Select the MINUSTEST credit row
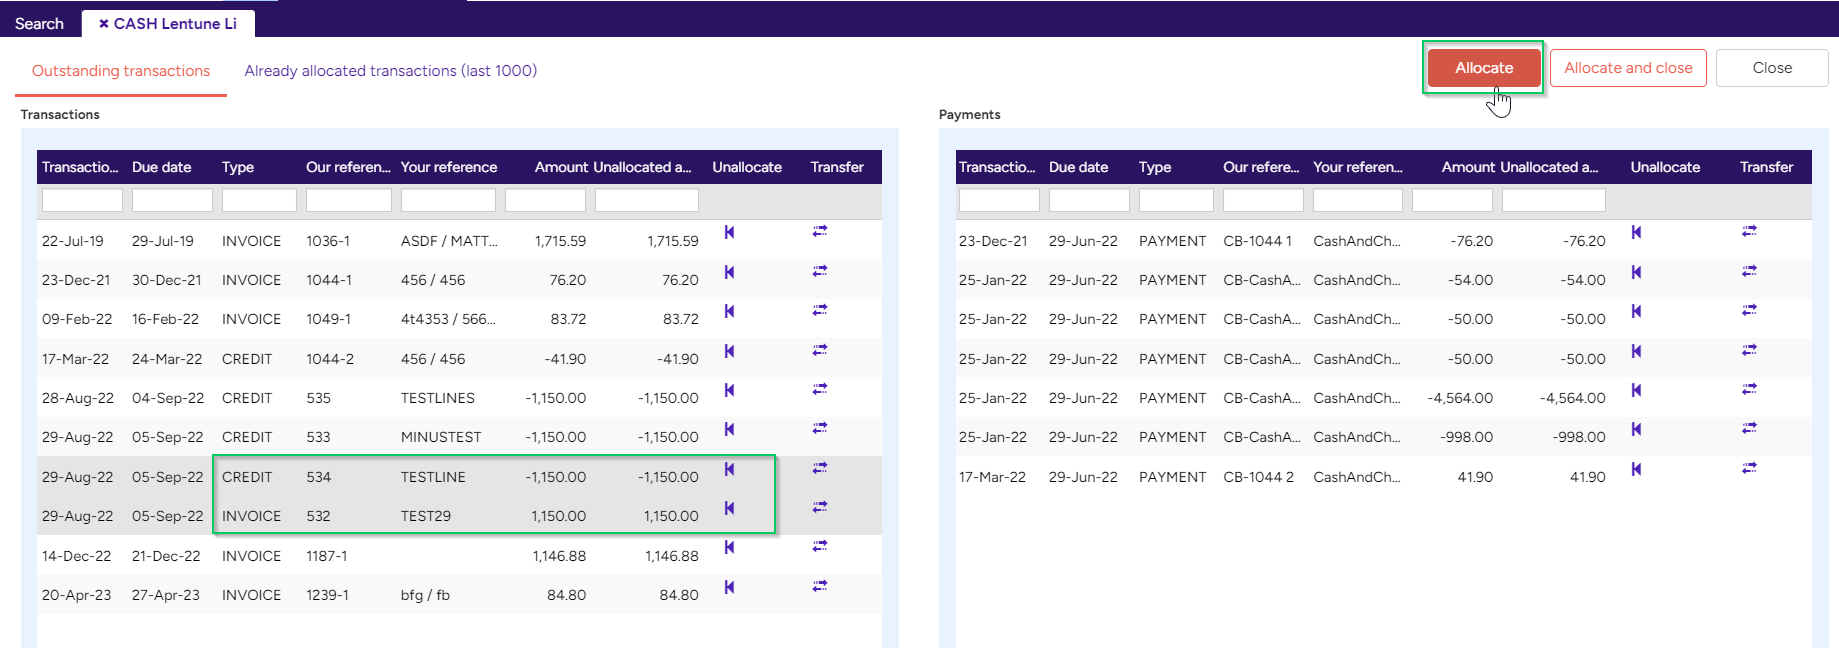The height and width of the screenshot is (648, 1839). (459, 437)
